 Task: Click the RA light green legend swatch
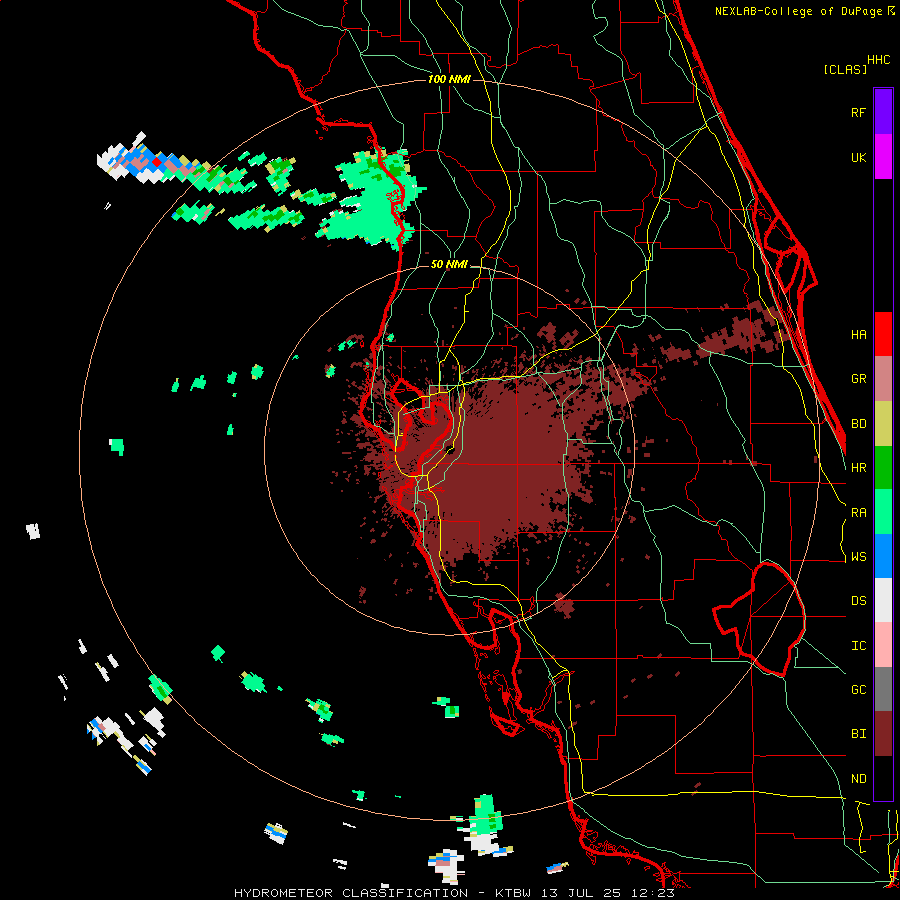point(883,512)
